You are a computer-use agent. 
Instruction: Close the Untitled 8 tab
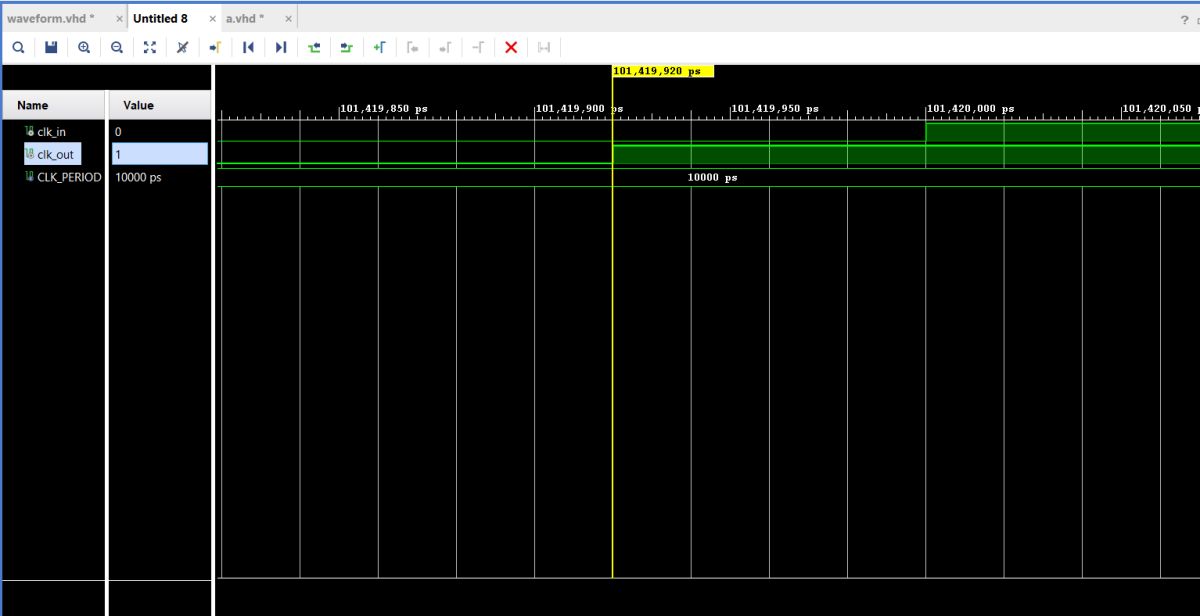(x=213, y=19)
